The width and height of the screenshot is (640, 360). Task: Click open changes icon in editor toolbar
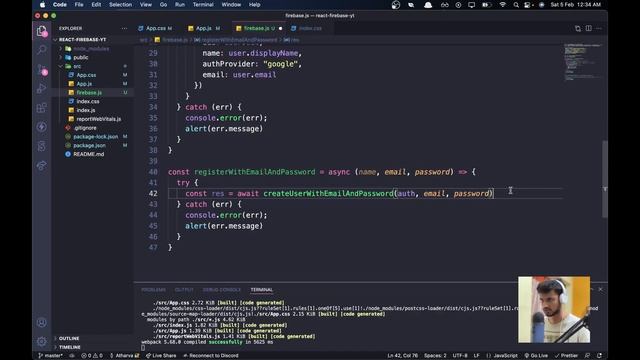pos(578,28)
